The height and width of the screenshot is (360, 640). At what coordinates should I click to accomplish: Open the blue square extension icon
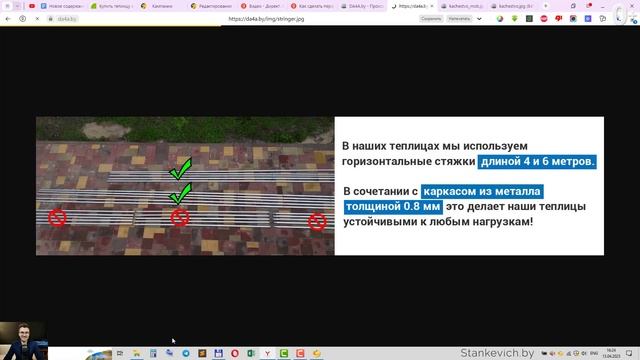tap(588, 19)
